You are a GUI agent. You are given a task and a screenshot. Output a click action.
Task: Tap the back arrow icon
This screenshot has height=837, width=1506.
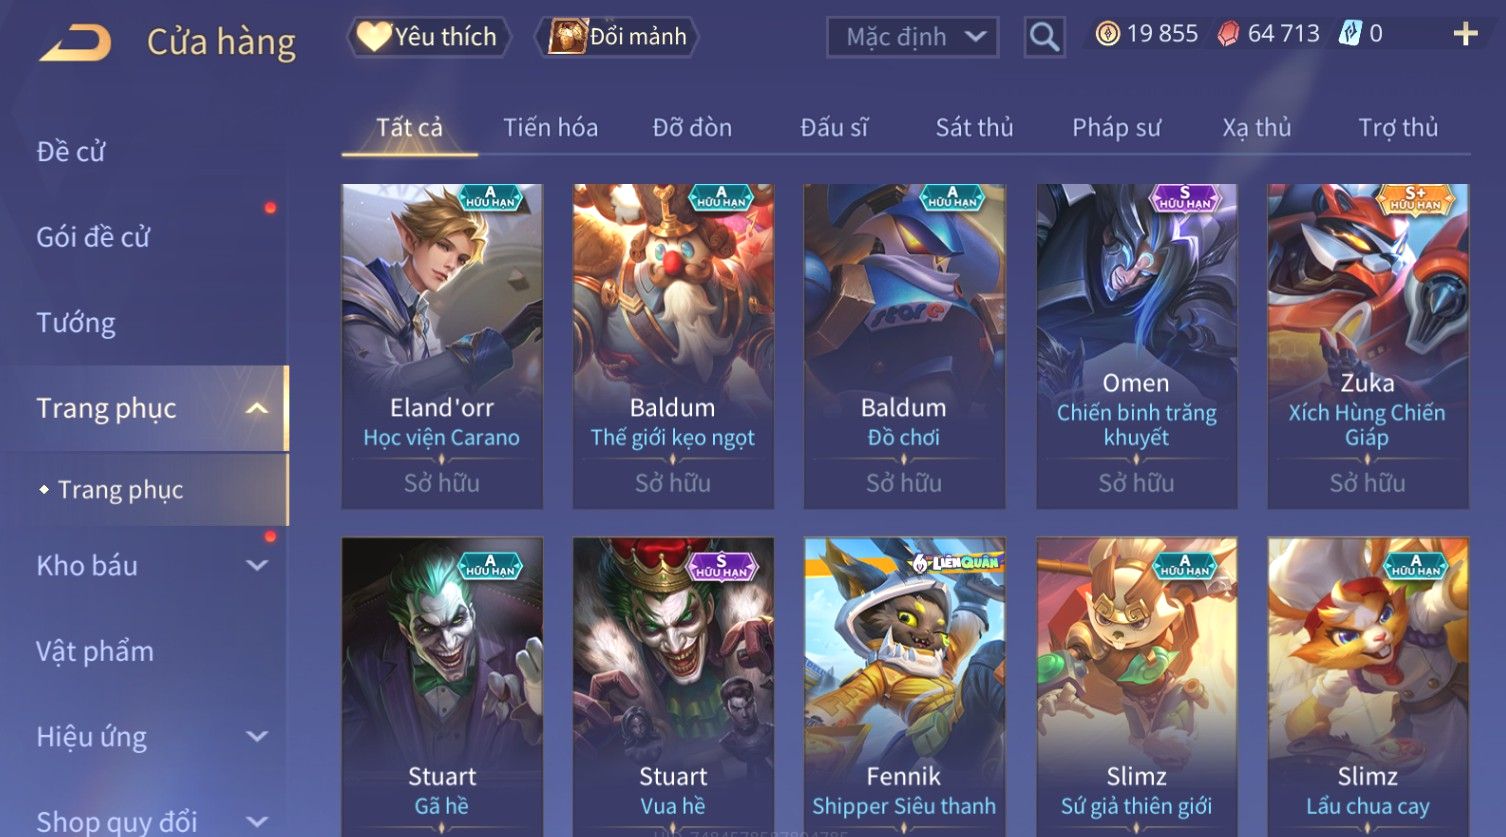point(75,43)
